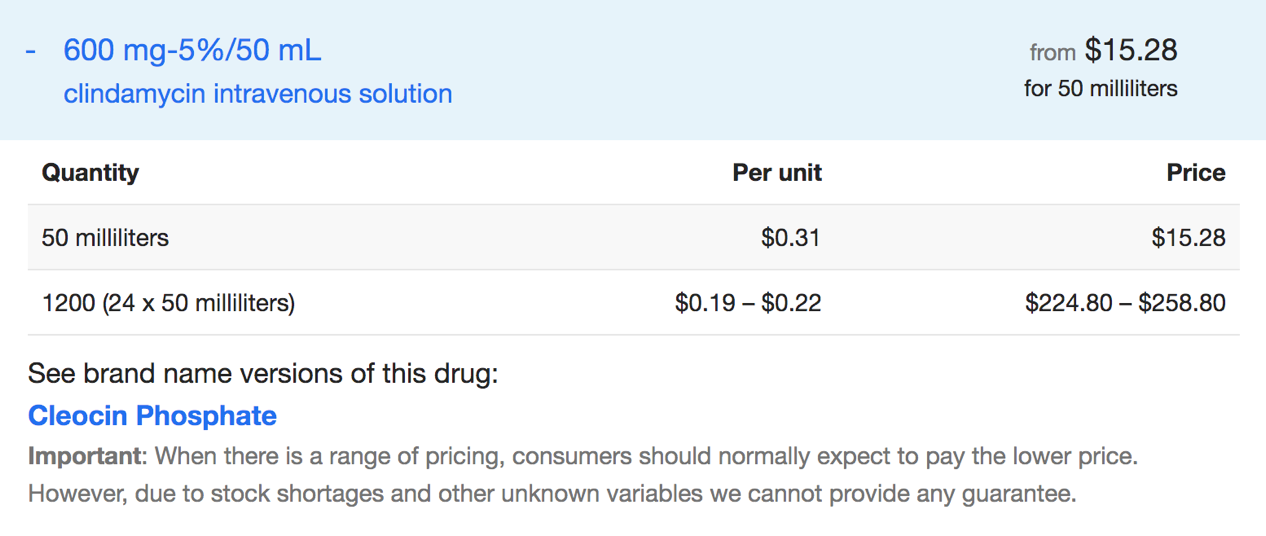Click the stock shortages disclaimer line
Image resolution: width=1266 pixels, height=536 pixels.
coord(552,494)
